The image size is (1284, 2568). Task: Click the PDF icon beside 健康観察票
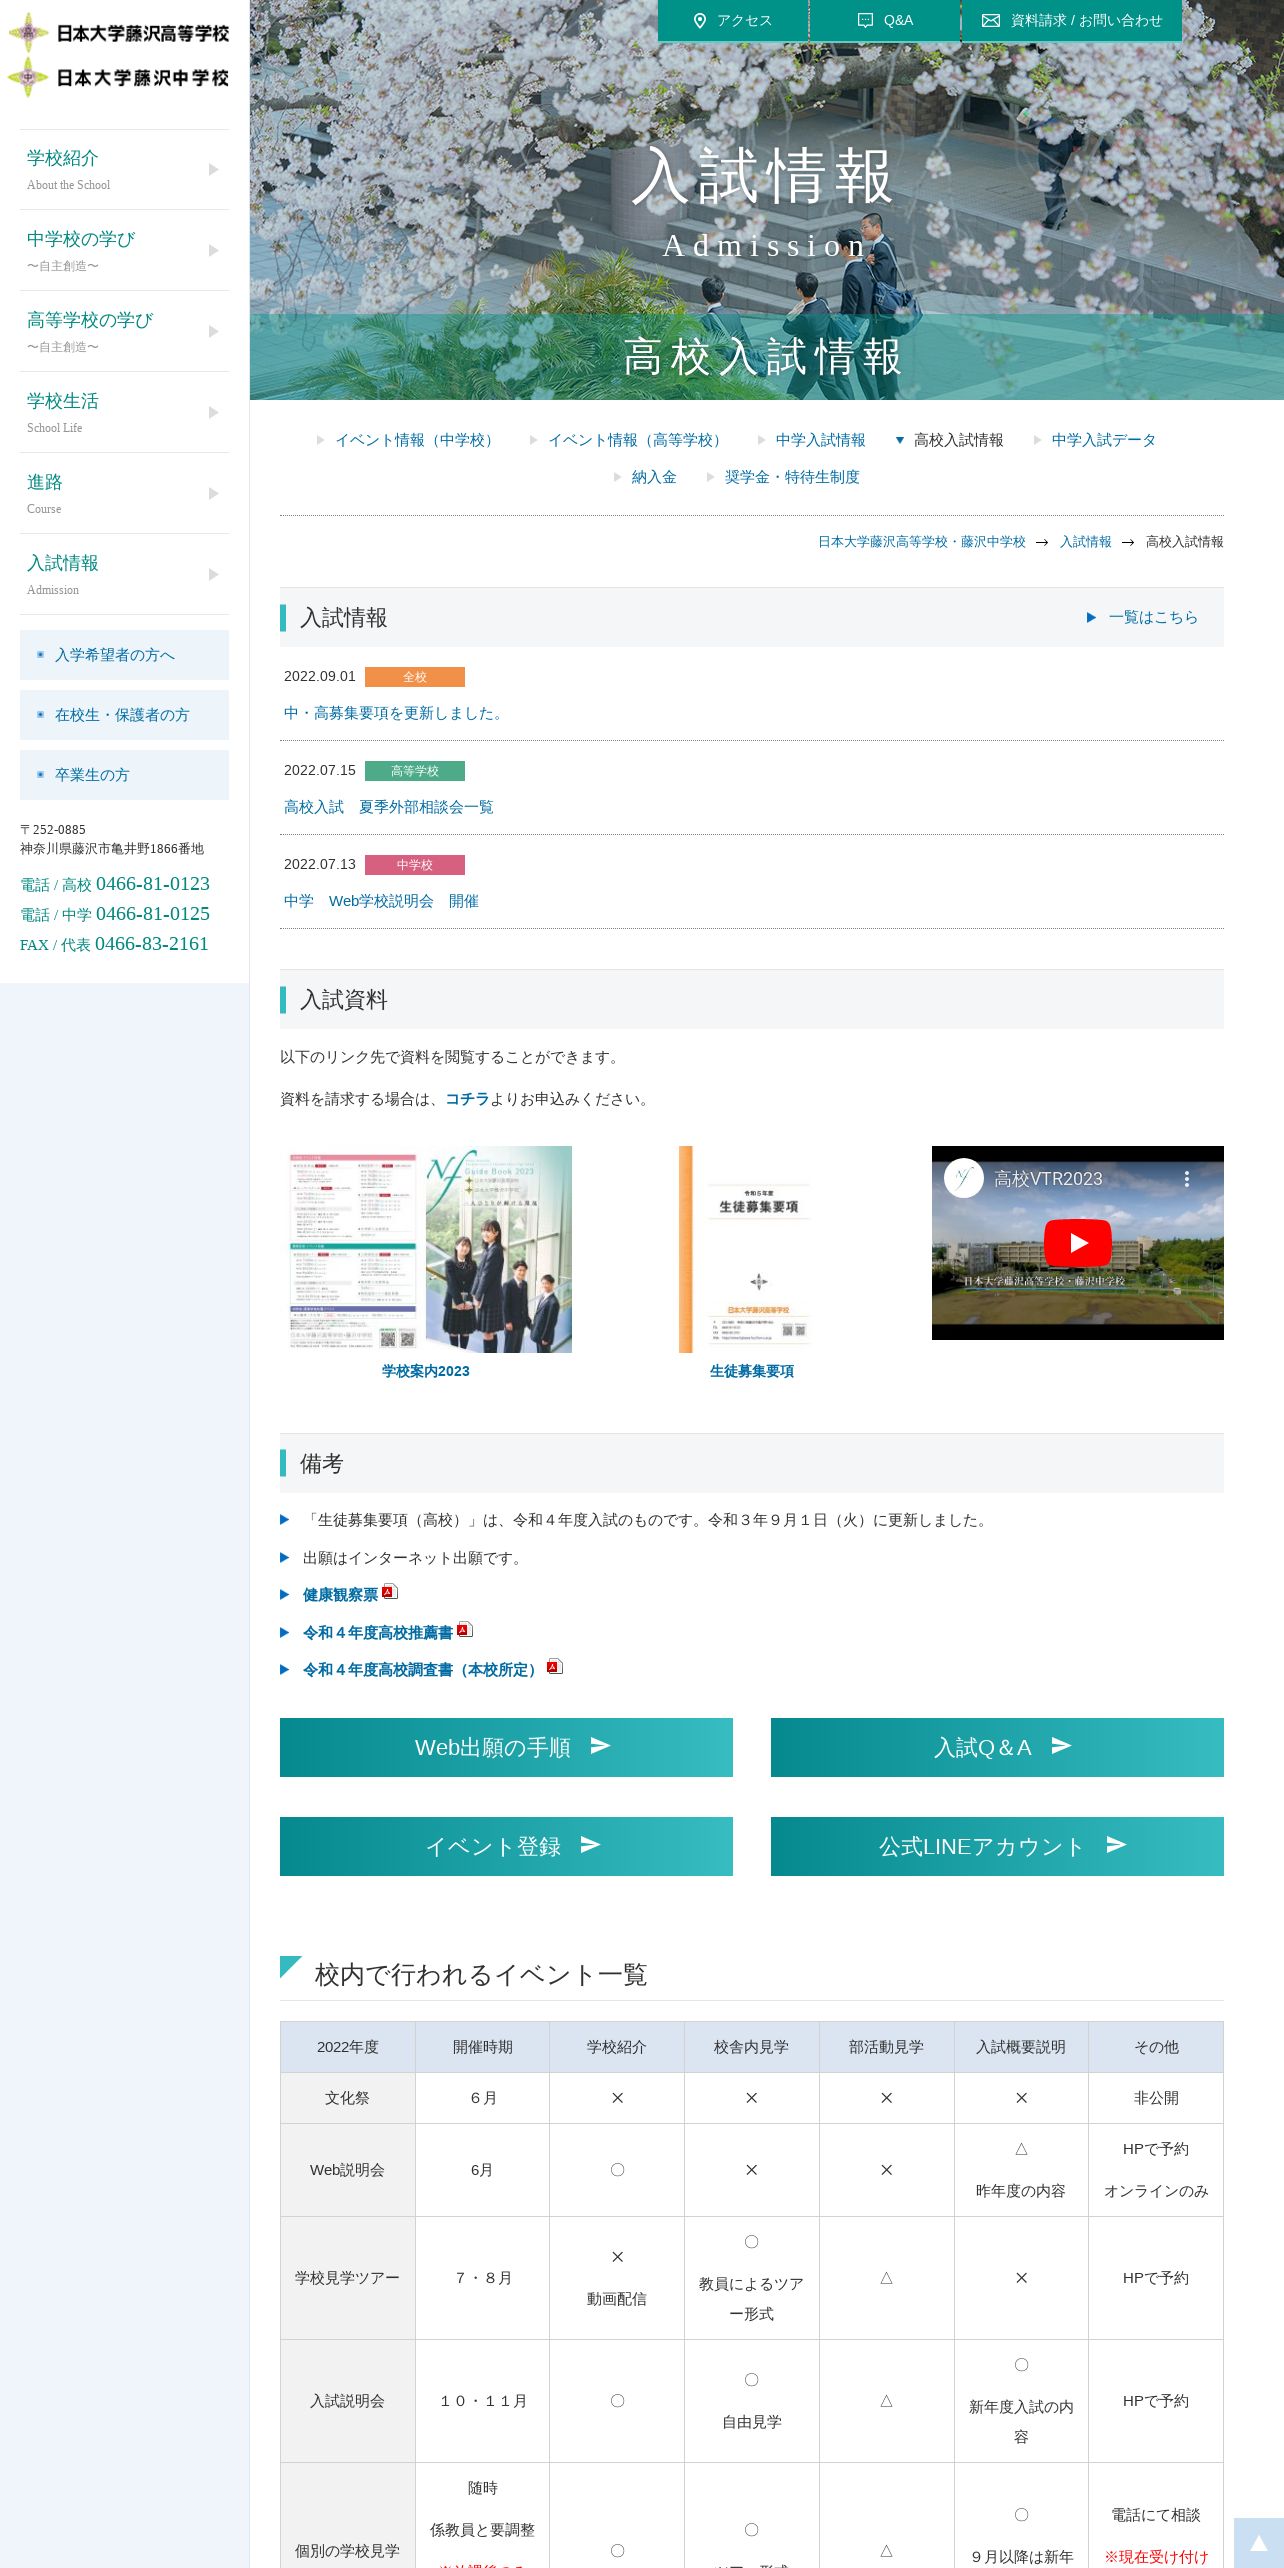coord(390,1591)
